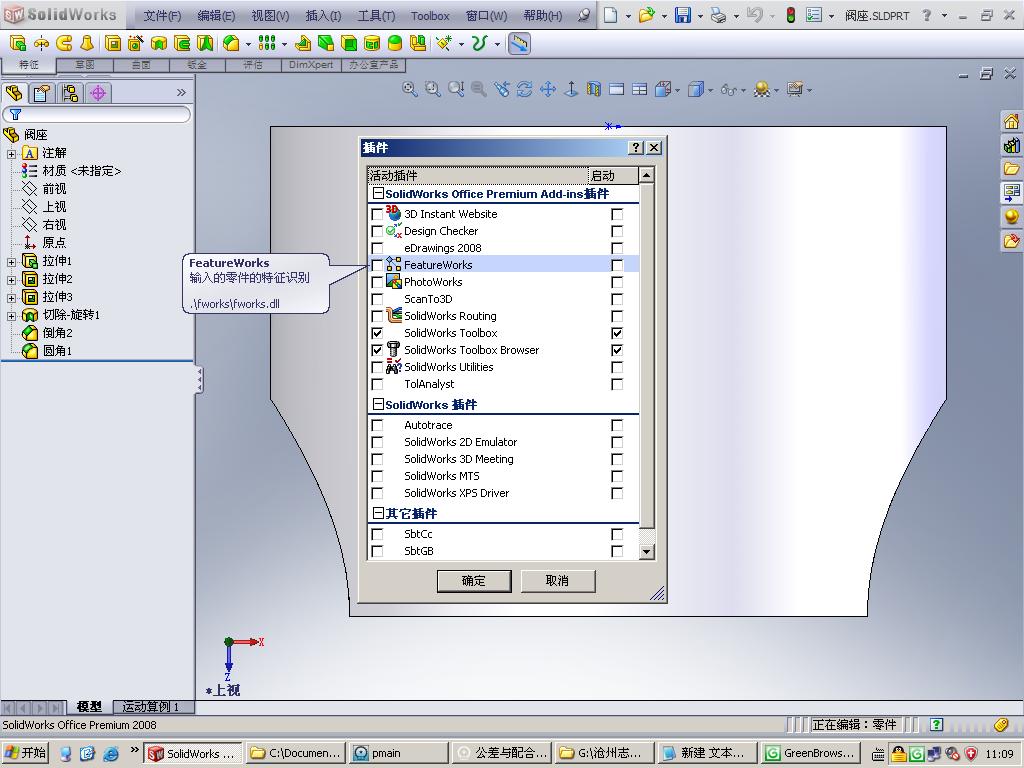Click the add-ins list scroll down arrow

647,552
